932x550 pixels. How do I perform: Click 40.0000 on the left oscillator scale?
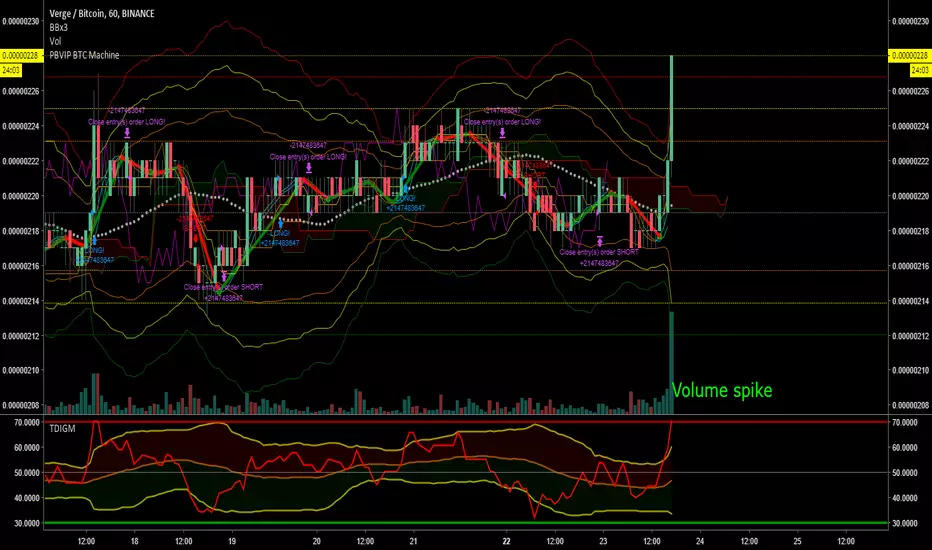(x=27, y=498)
